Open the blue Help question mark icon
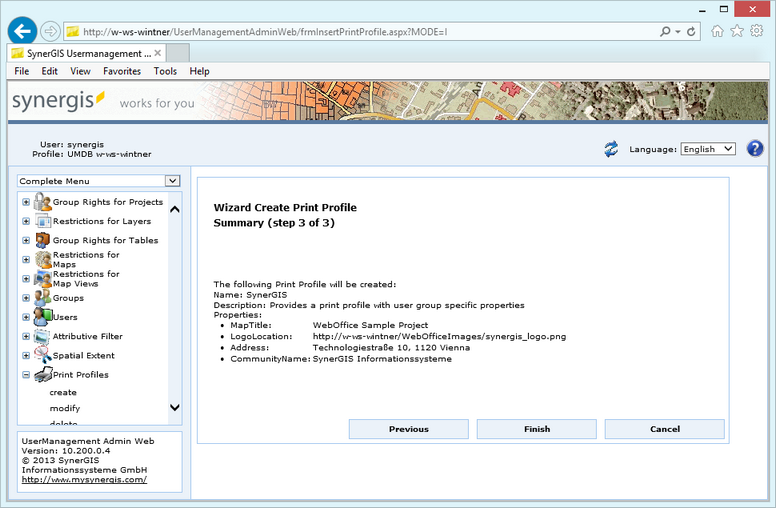This screenshot has height=508, width=776. pyautogui.click(x=755, y=148)
